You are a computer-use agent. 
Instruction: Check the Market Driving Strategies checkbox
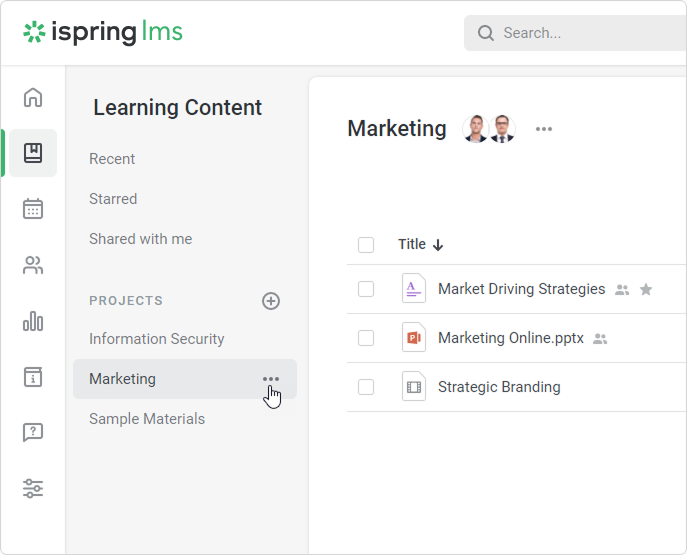click(366, 289)
